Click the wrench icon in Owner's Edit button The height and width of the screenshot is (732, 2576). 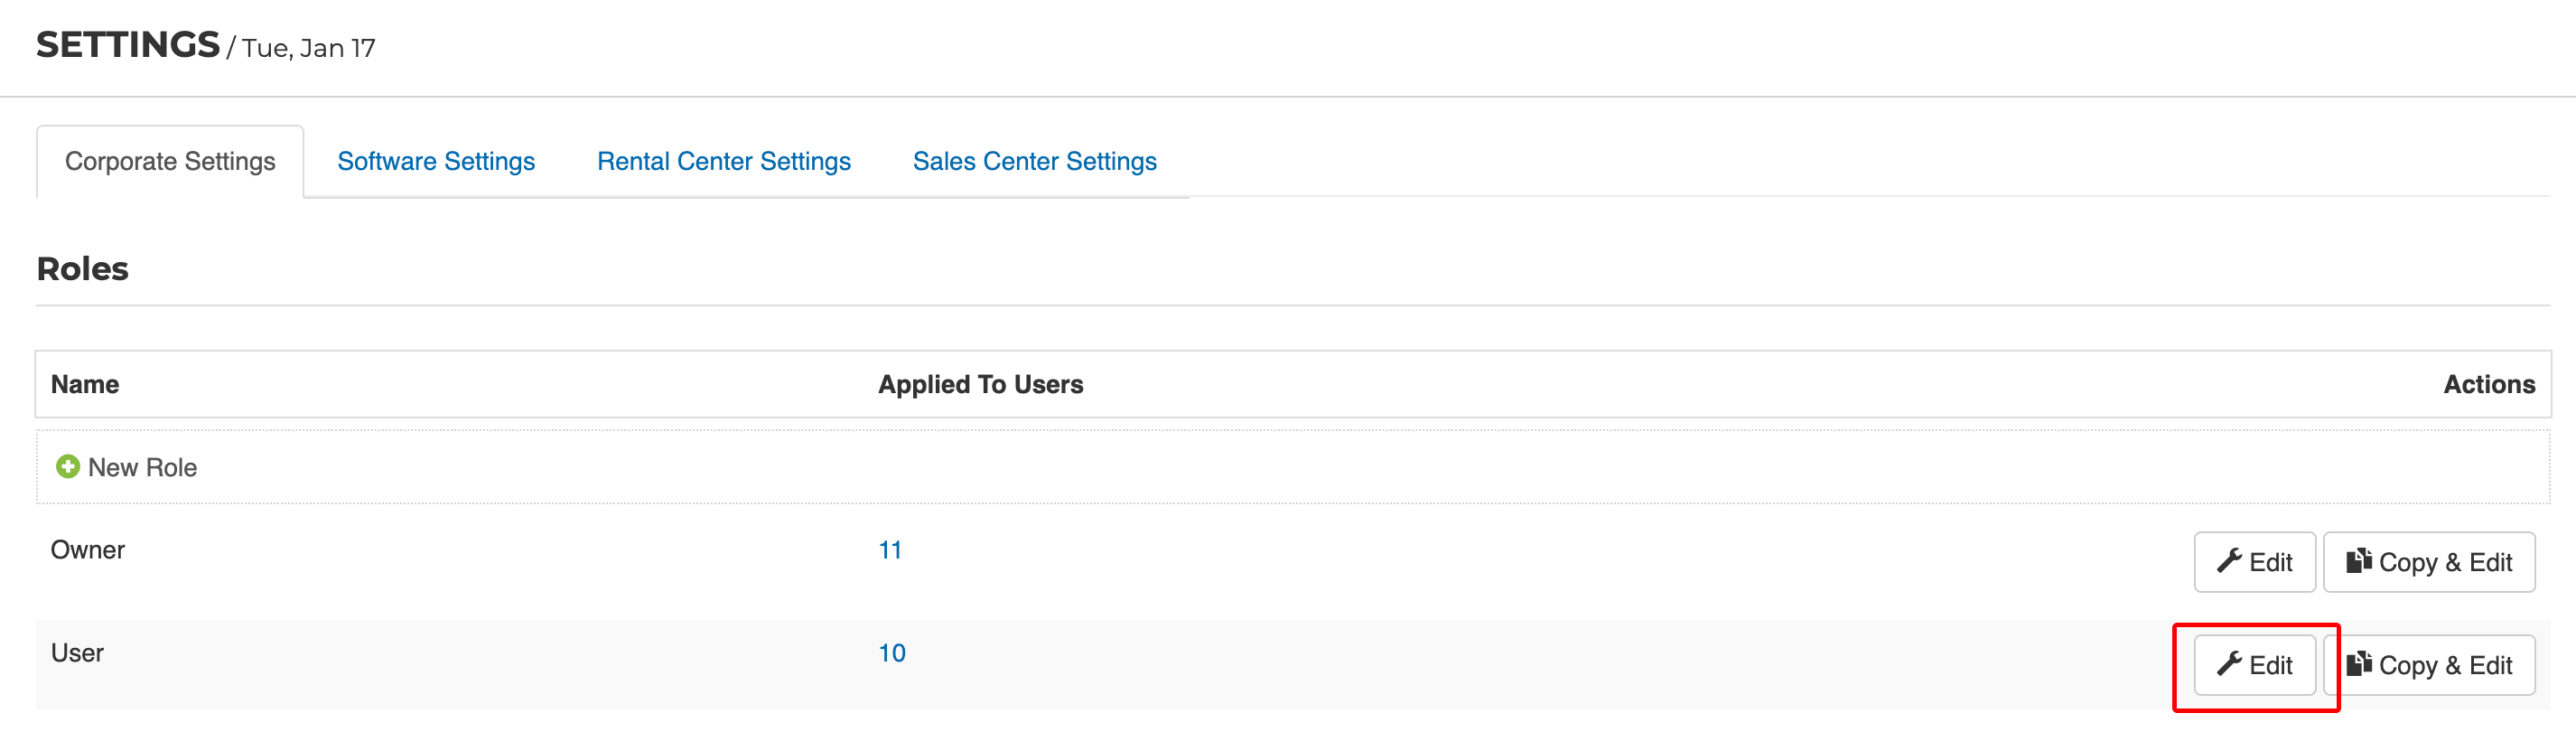(2229, 561)
